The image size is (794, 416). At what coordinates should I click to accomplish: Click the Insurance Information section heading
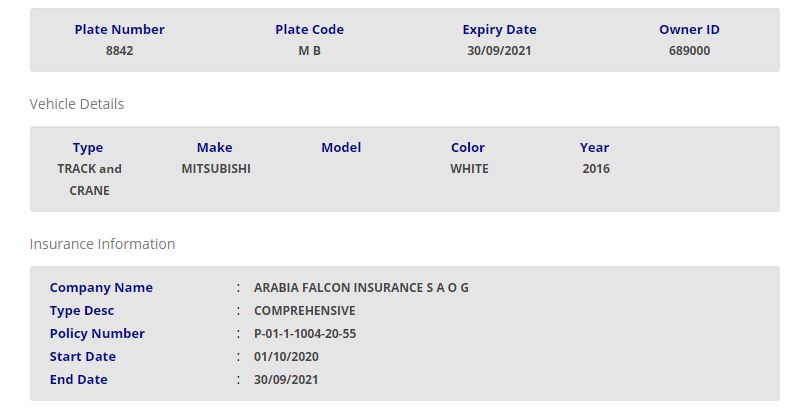(x=102, y=244)
